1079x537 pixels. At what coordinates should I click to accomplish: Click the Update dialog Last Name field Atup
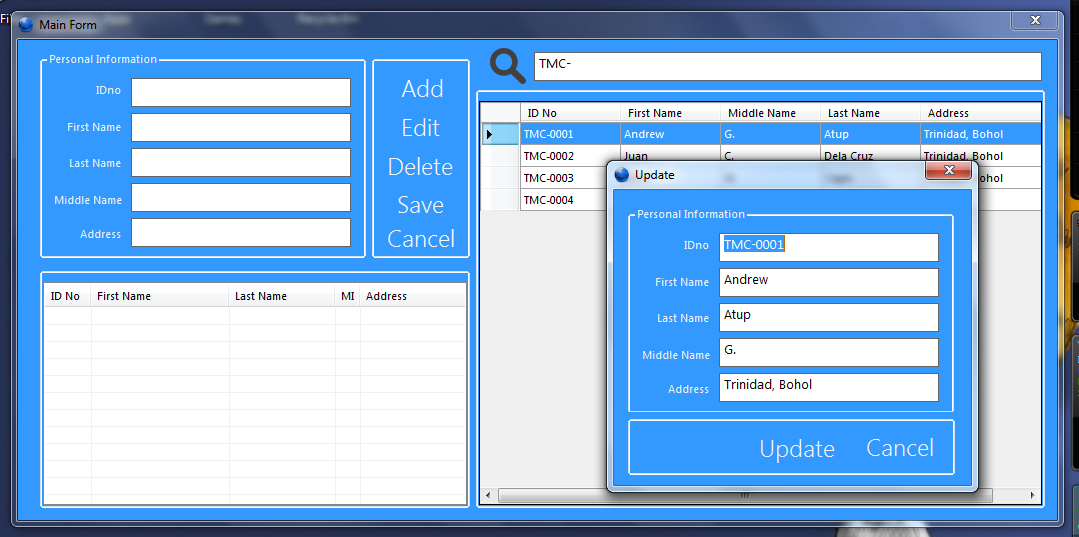tap(829, 317)
